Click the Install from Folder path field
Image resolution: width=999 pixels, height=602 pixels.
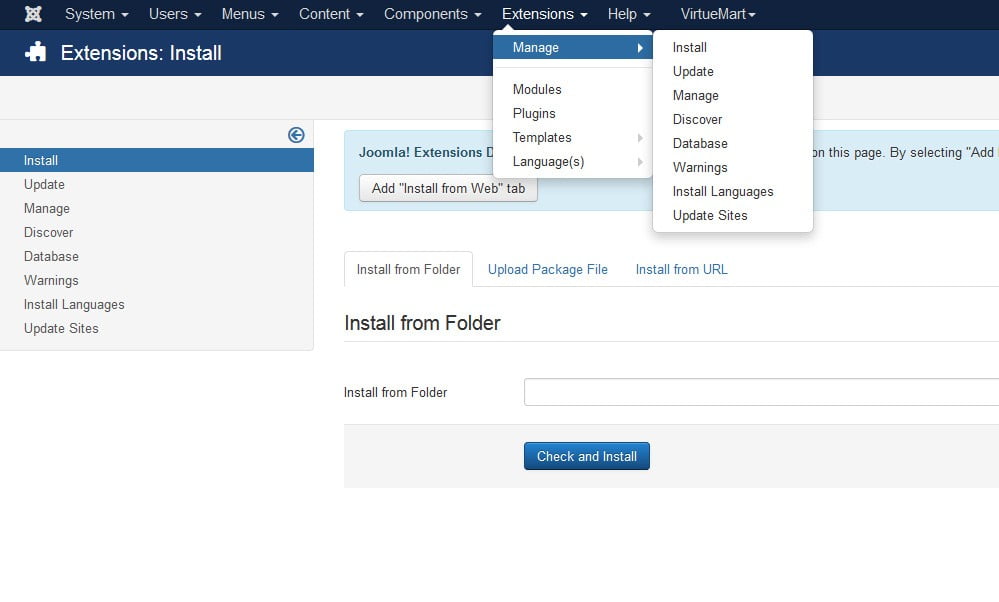[x=760, y=392]
